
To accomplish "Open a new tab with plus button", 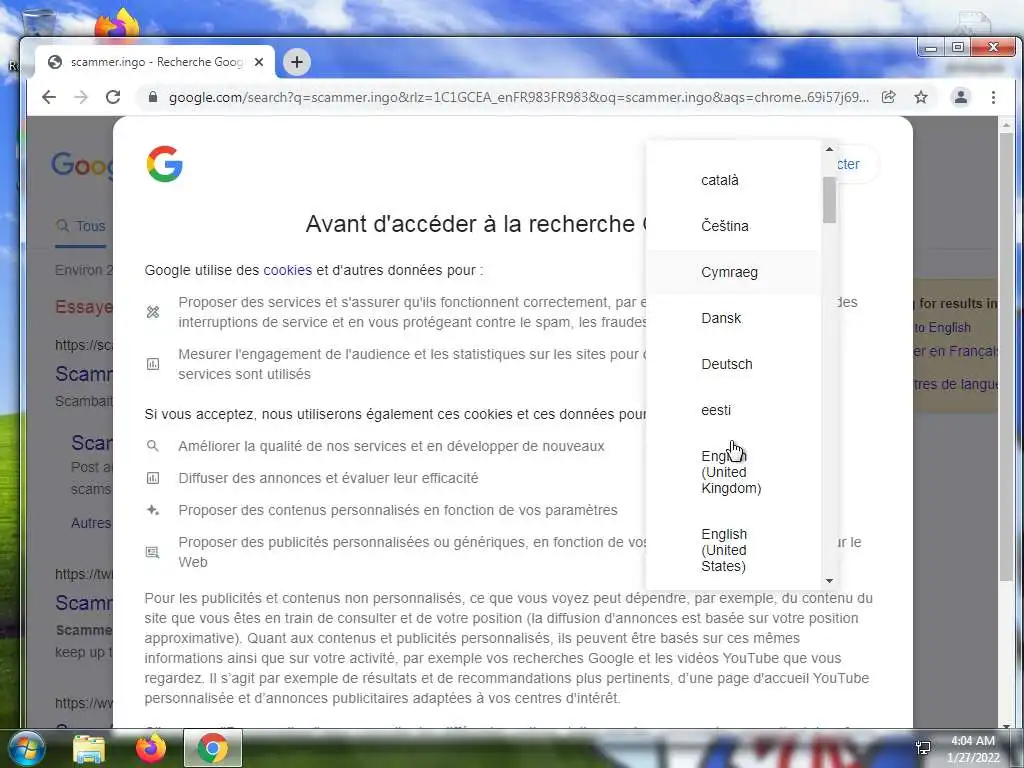I will (x=296, y=62).
